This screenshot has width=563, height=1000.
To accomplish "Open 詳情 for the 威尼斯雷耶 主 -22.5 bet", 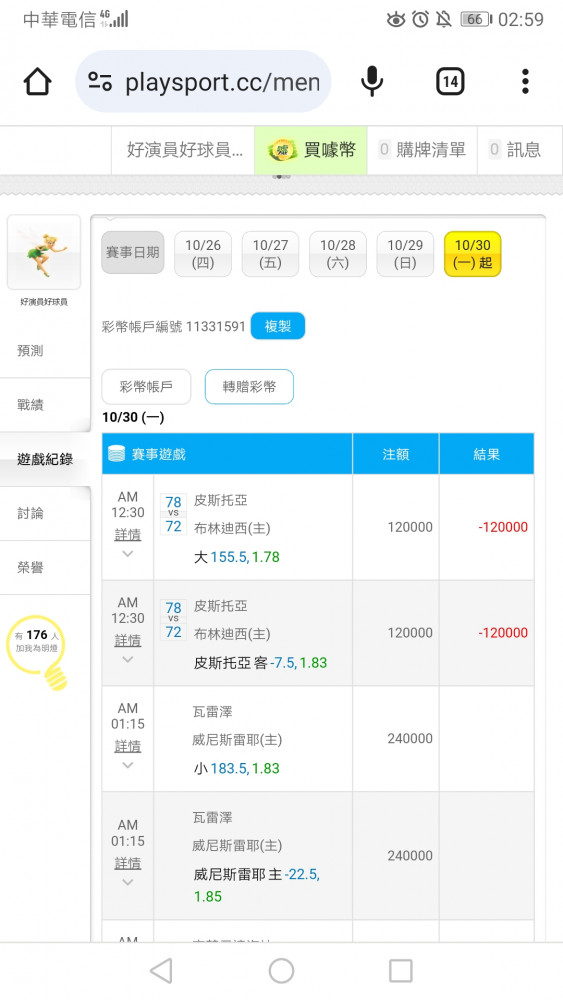I will pyautogui.click(x=128, y=864).
